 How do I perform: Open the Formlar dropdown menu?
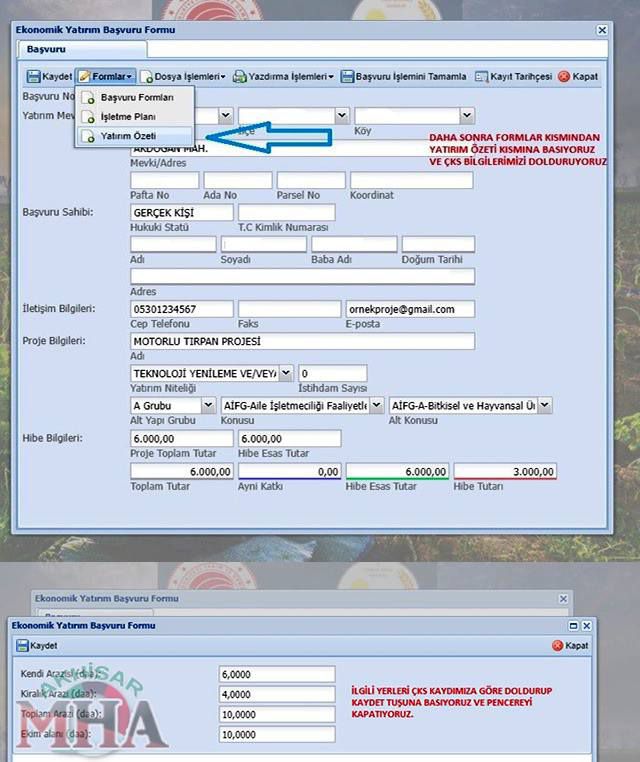pyautogui.click(x=105, y=76)
